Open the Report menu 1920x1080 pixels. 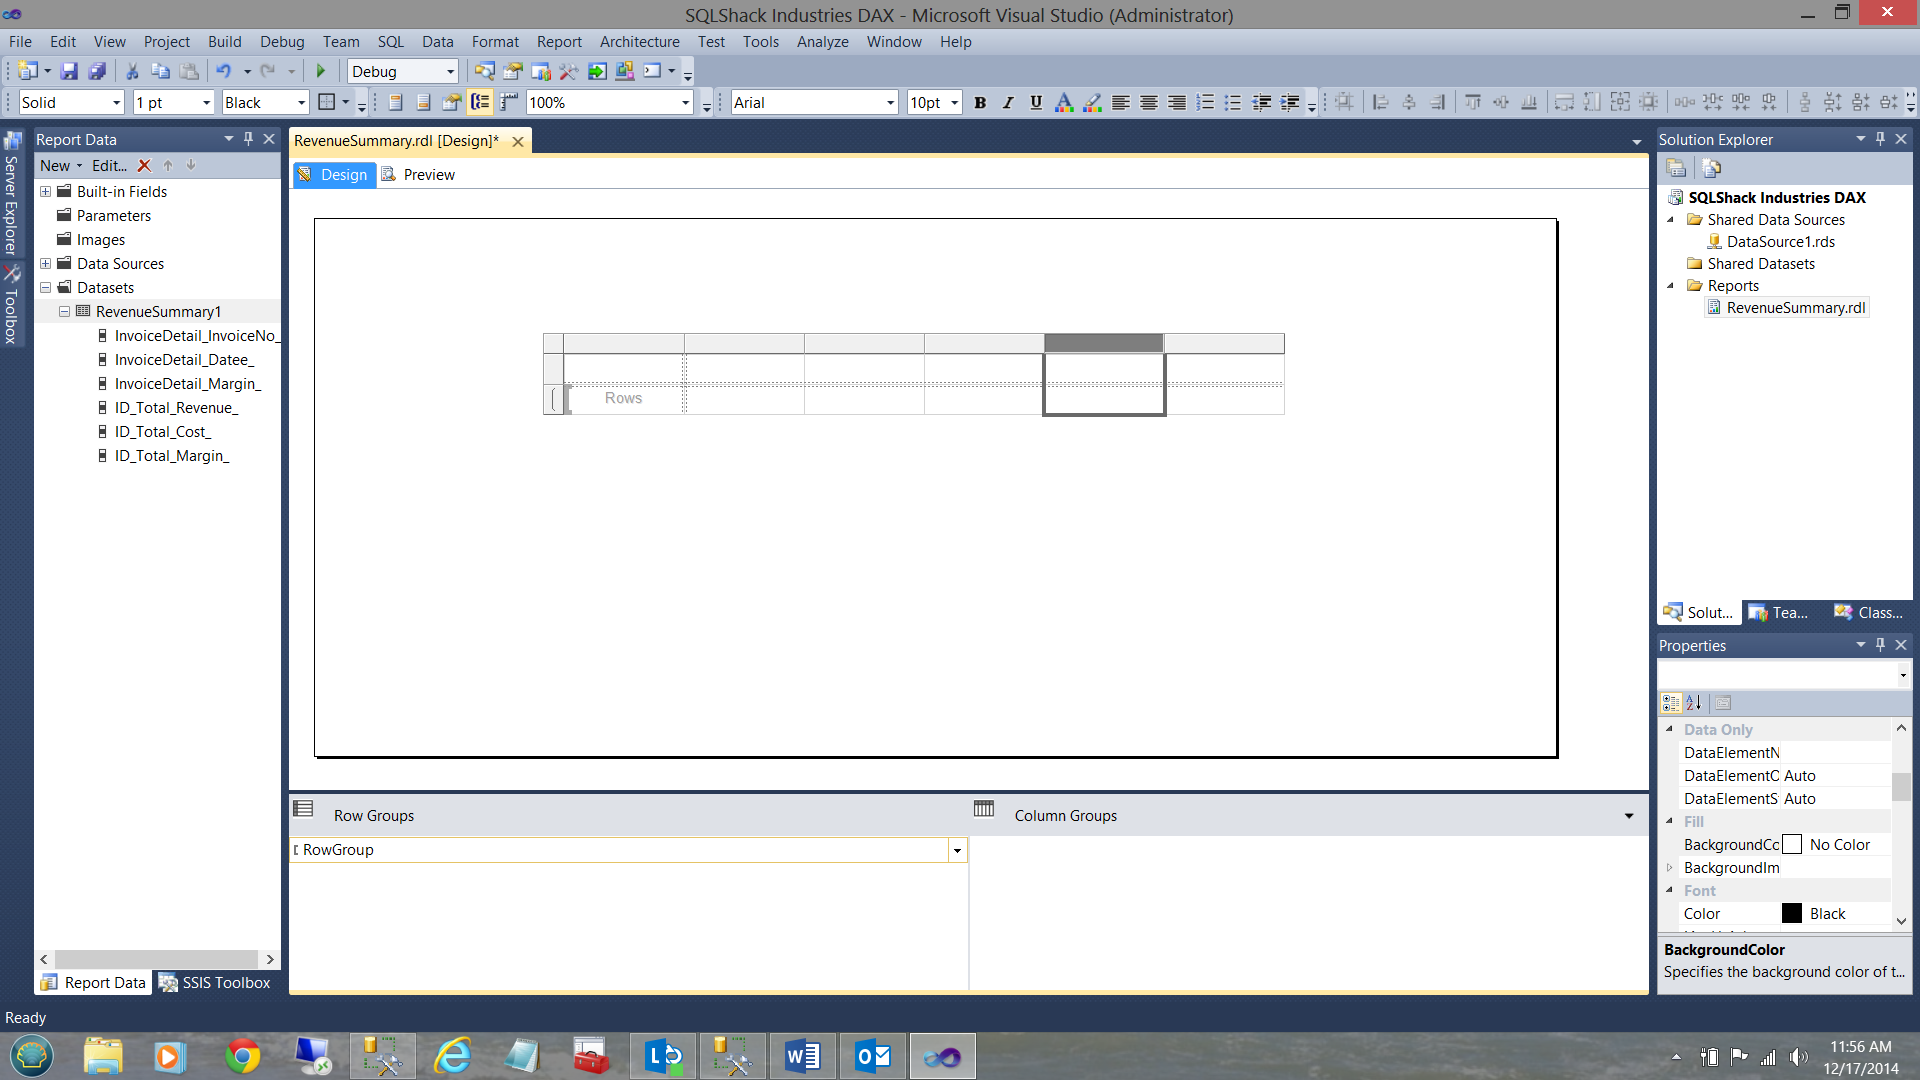click(558, 42)
